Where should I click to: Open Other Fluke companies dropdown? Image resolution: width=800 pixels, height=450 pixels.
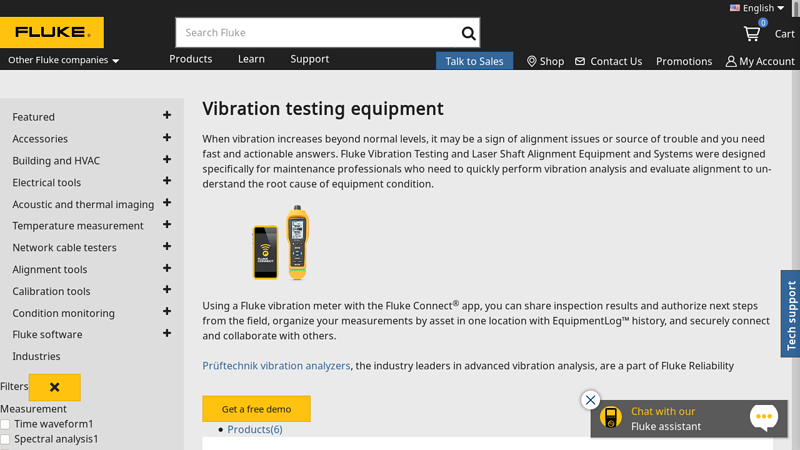click(63, 60)
